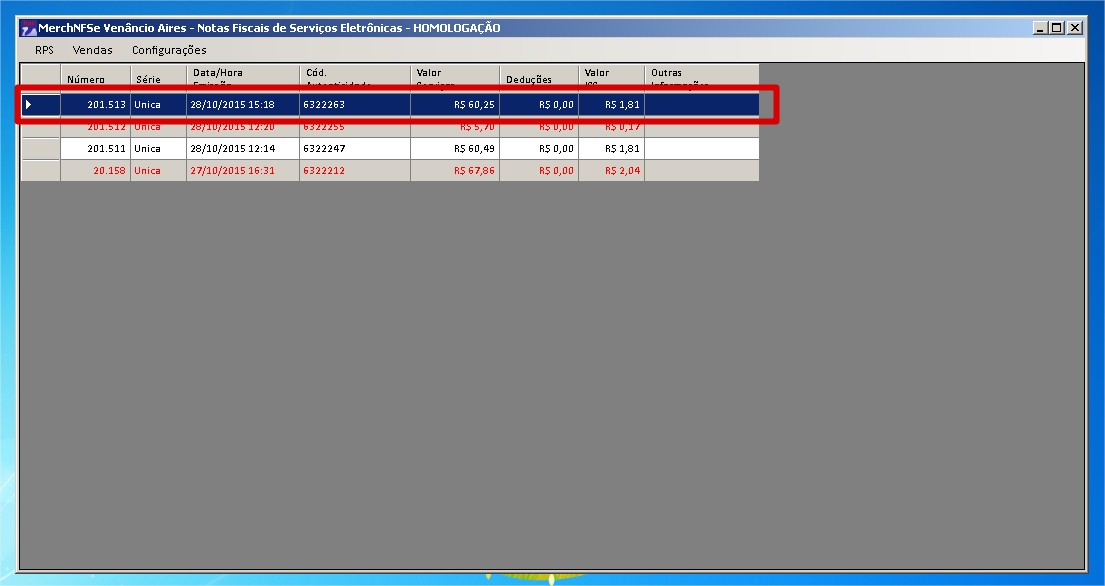Open the RPS menu
Image resolution: width=1105 pixels, height=586 pixels.
tap(44, 50)
